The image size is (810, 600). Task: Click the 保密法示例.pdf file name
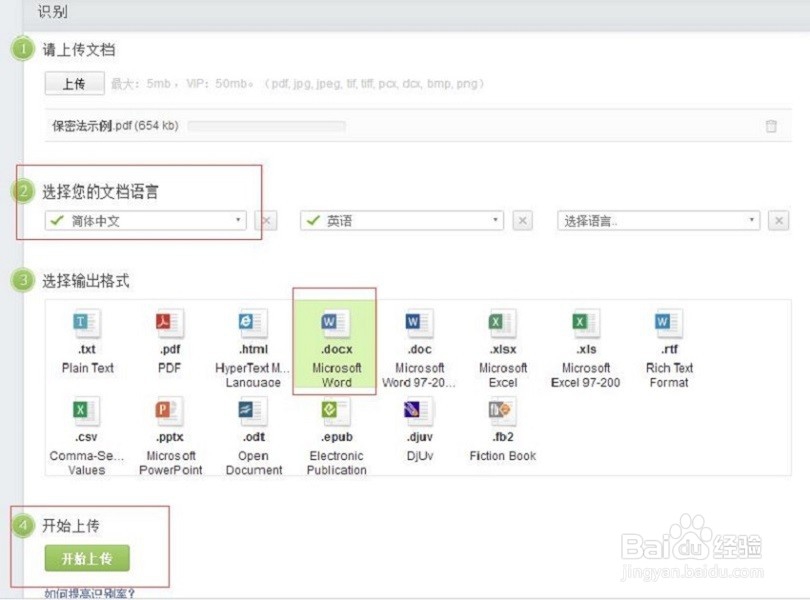coord(115,126)
